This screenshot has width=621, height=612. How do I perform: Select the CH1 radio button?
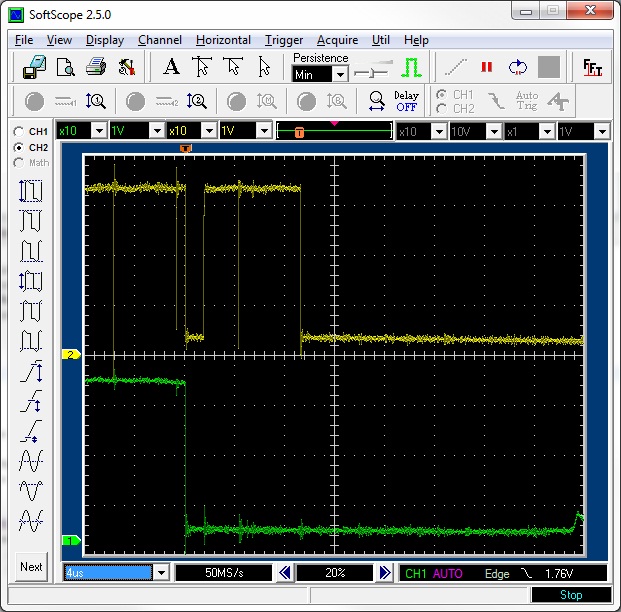(x=19, y=132)
